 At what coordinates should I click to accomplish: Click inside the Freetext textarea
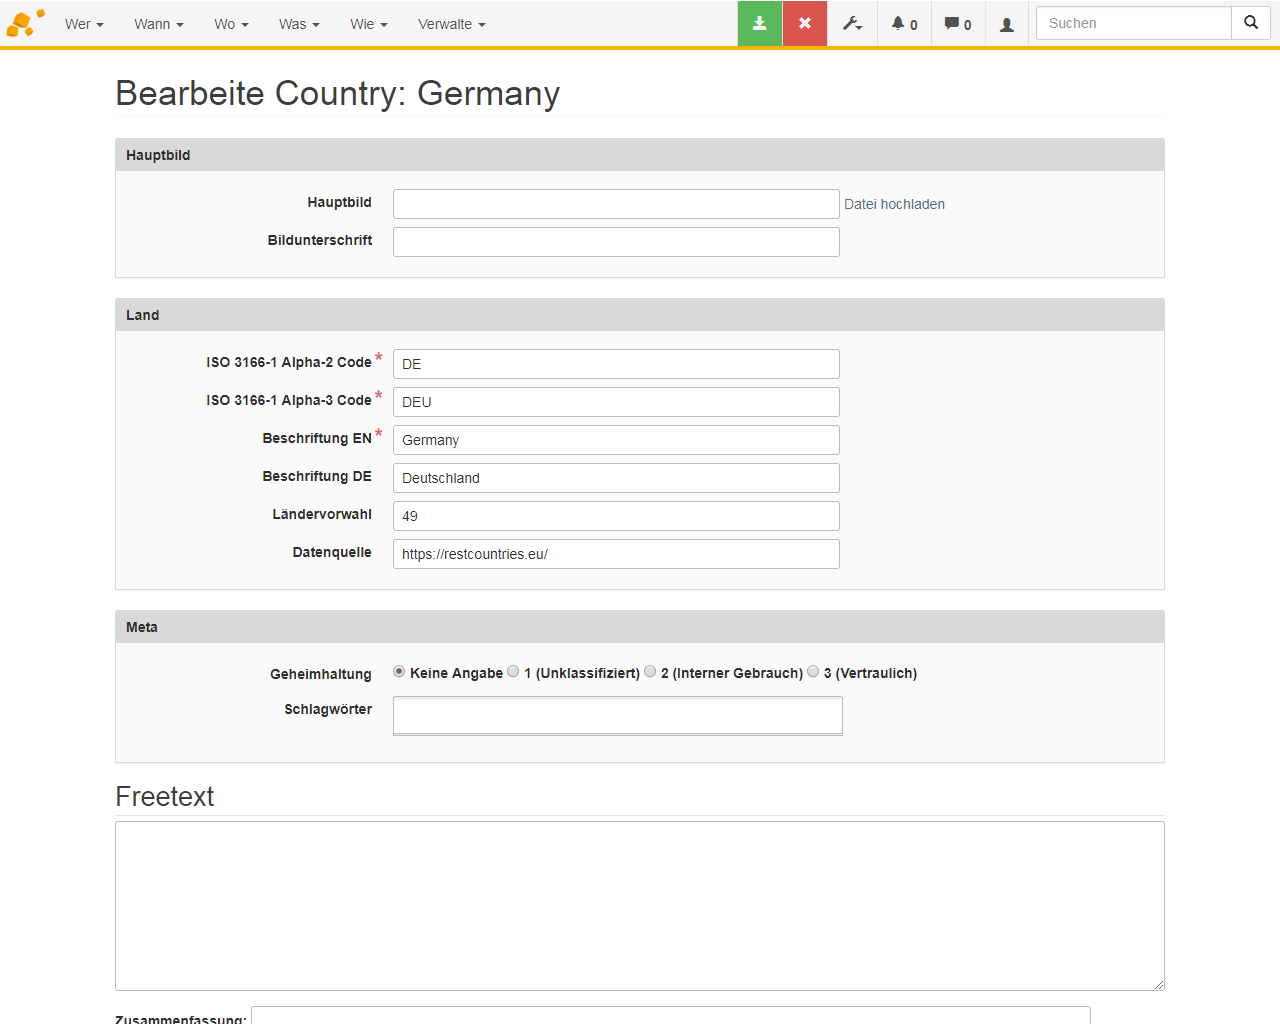point(640,906)
